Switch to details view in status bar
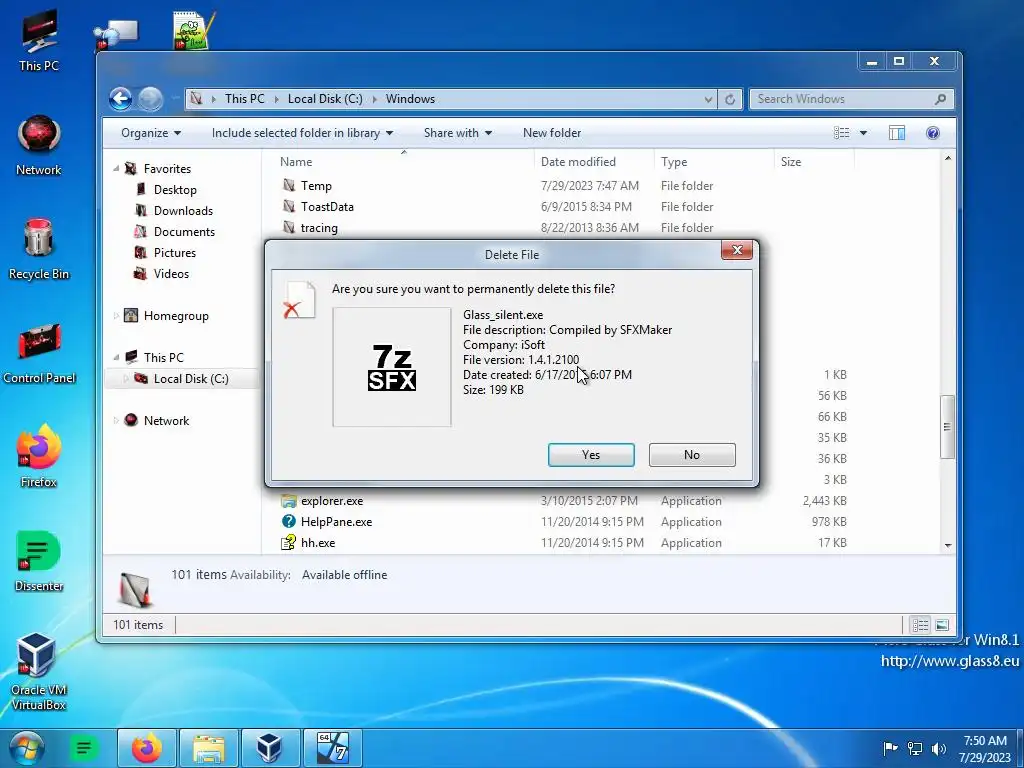 pos(921,626)
